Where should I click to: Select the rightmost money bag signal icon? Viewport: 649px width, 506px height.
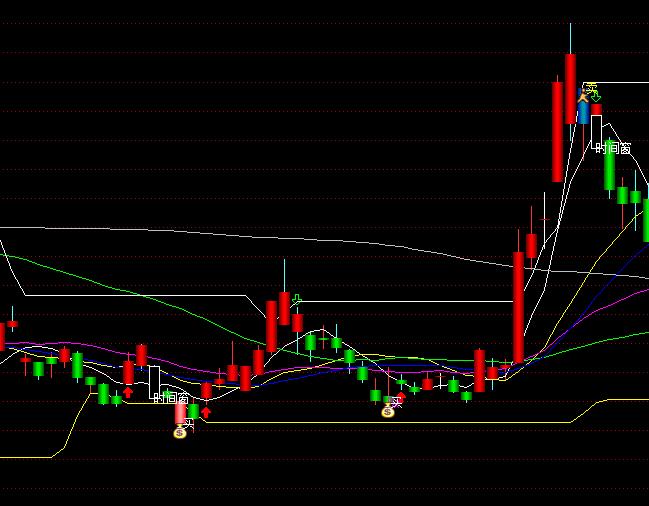coord(388,410)
